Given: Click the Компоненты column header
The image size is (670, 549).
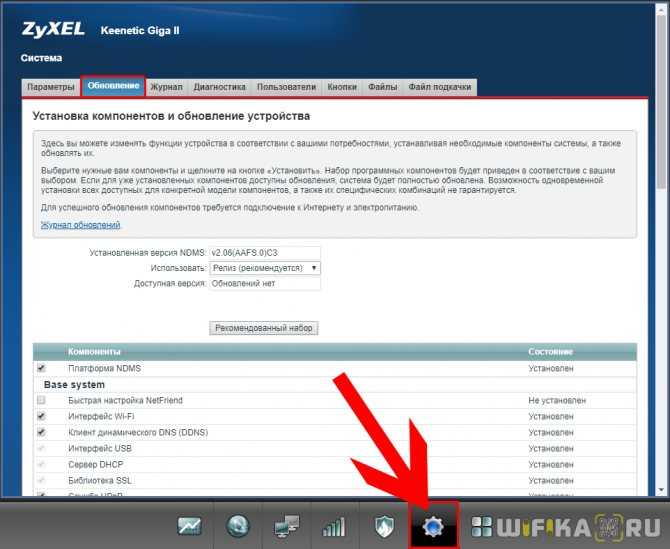Looking at the screenshot, I should [x=94, y=352].
